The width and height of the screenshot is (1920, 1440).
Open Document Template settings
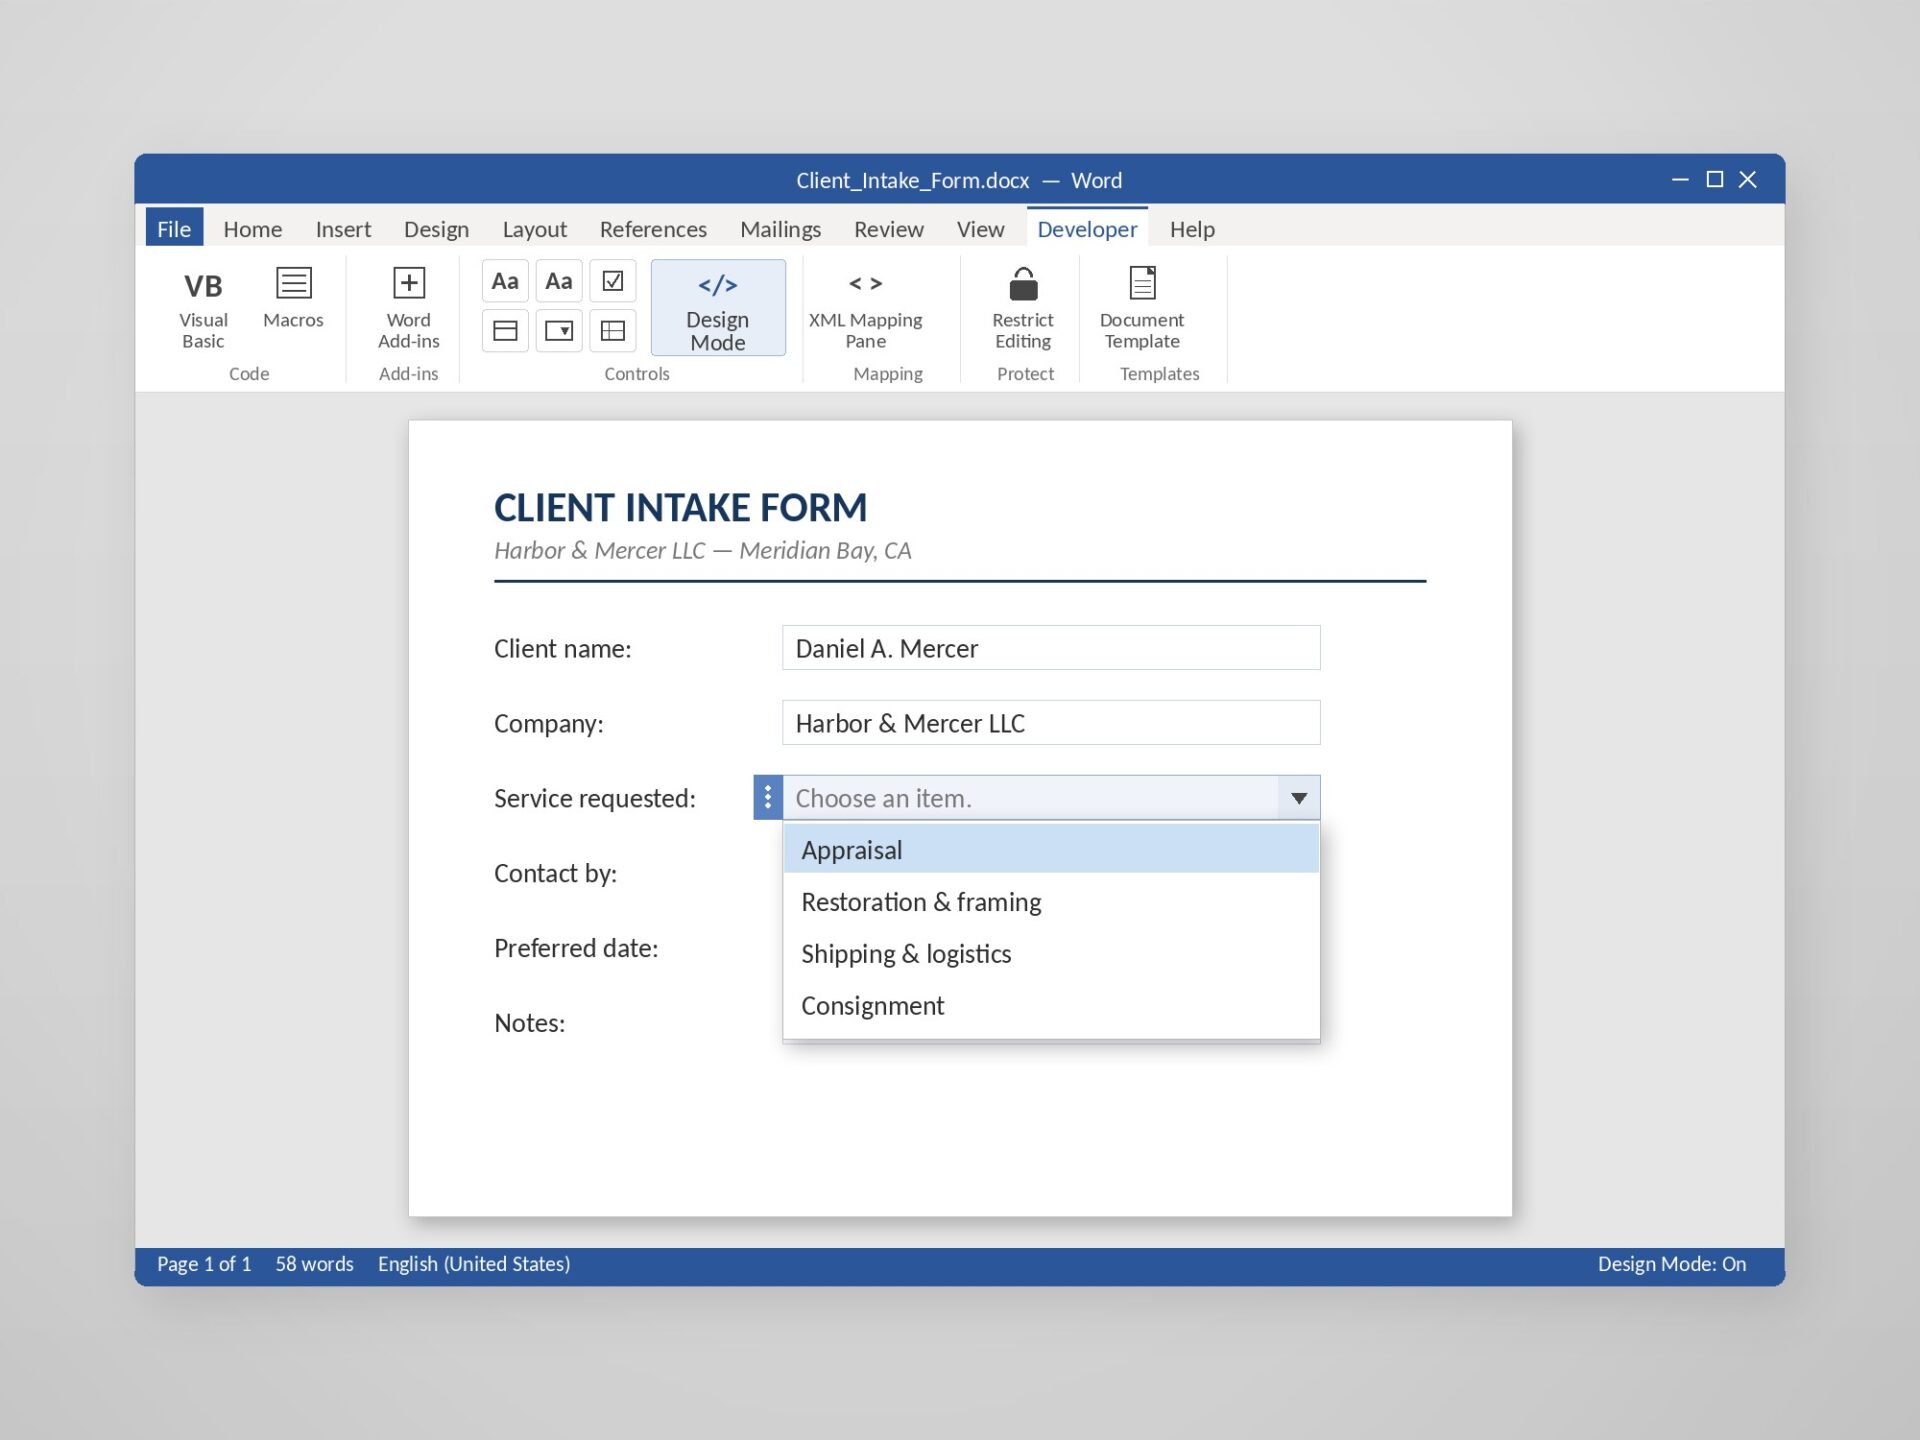tap(1142, 307)
